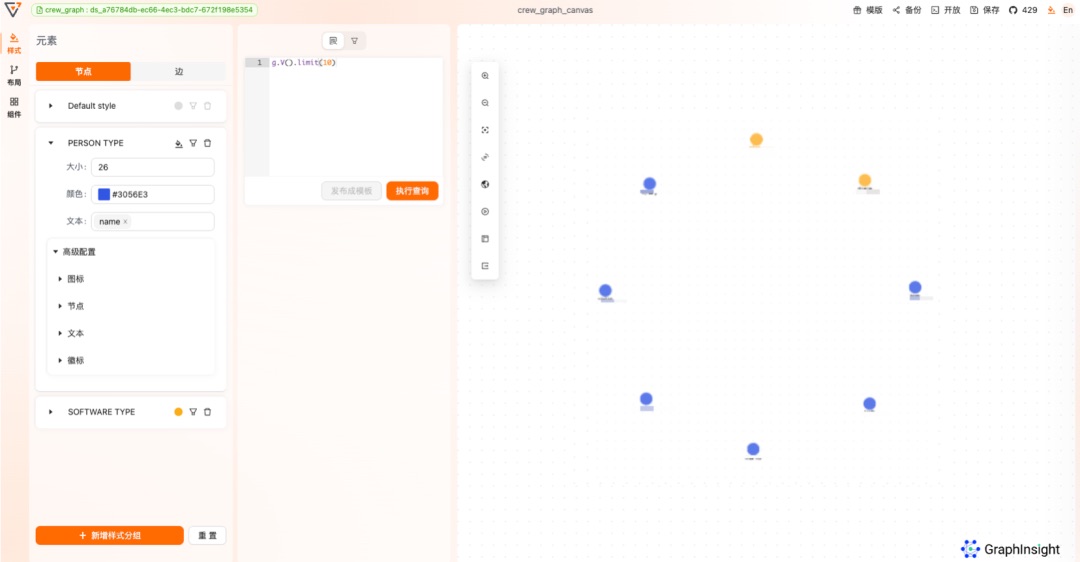Expand the Default style group
The image size is (1080, 562).
[x=51, y=106]
